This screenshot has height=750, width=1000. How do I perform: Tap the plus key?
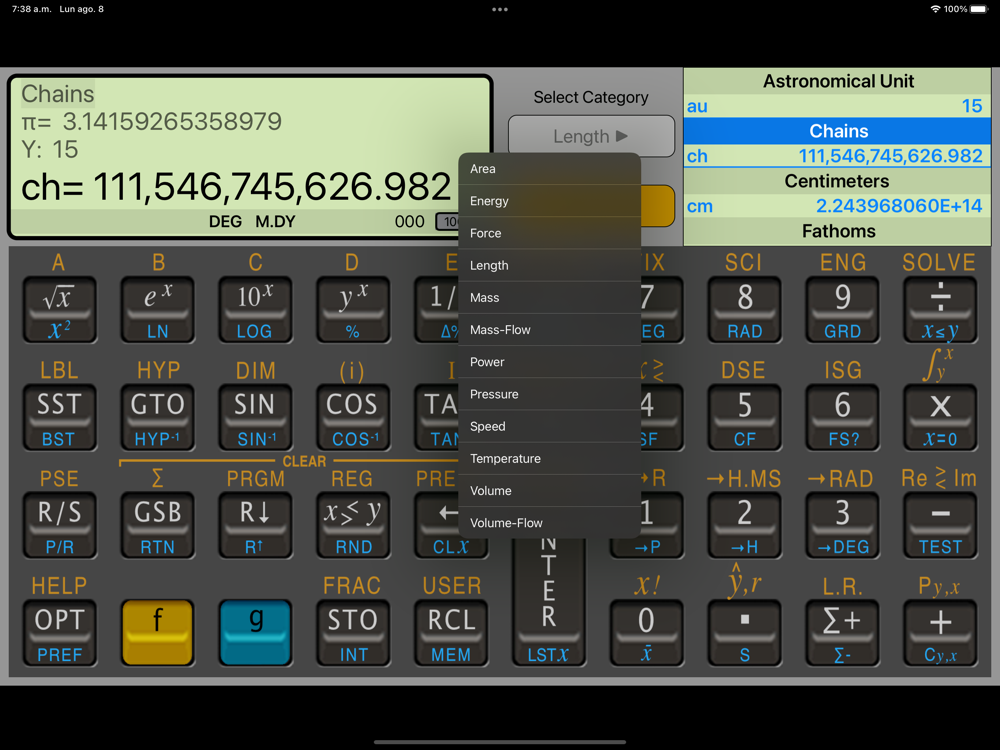click(940, 633)
